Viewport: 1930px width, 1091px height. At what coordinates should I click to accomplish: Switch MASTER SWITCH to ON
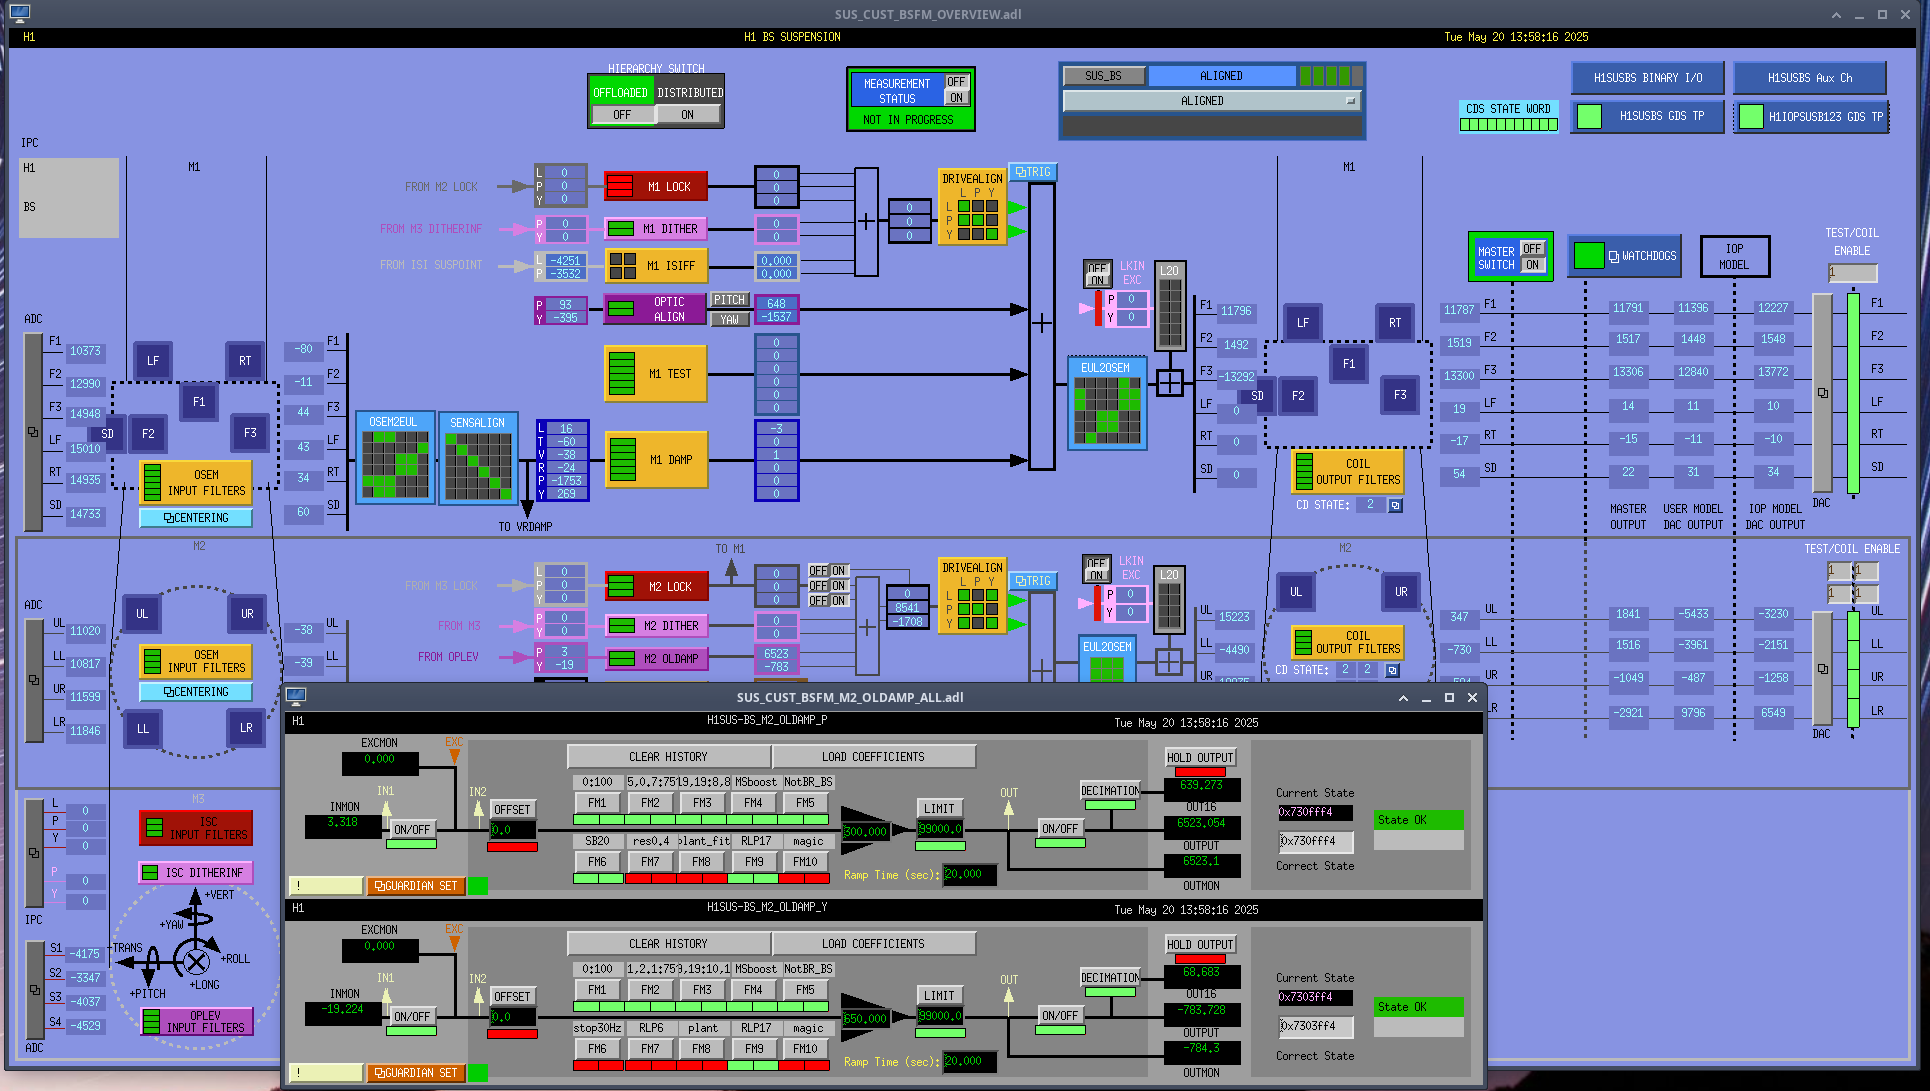(x=1532, y=265)
